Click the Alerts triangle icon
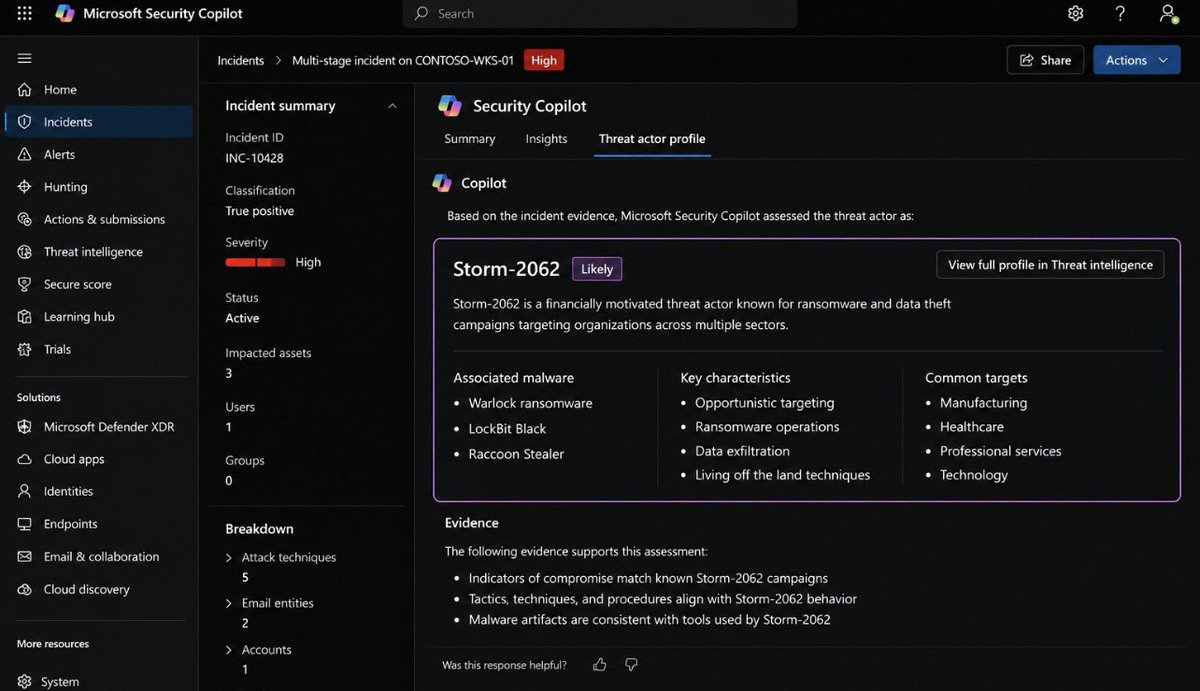 point(25,154)
